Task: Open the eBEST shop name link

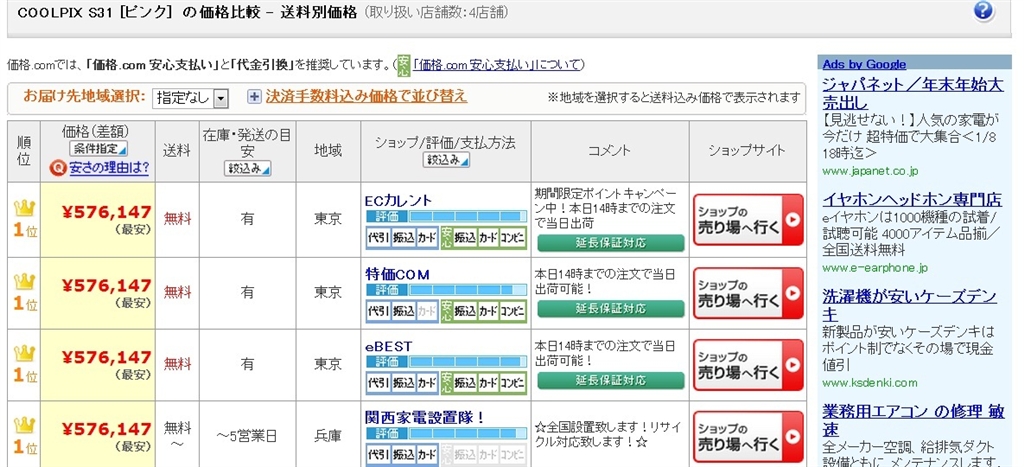Action: point(389,346)
